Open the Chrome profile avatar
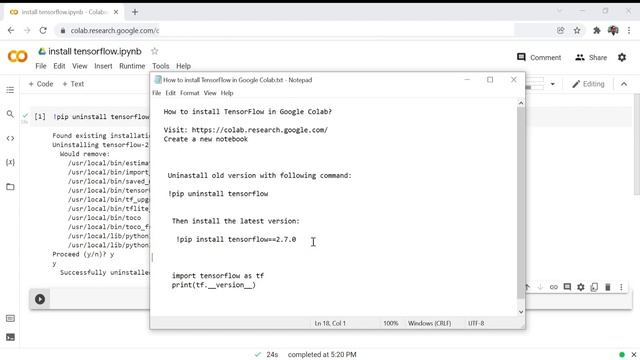Image resolution: width=640 pixels, height=360 pixels. [613, 31]
